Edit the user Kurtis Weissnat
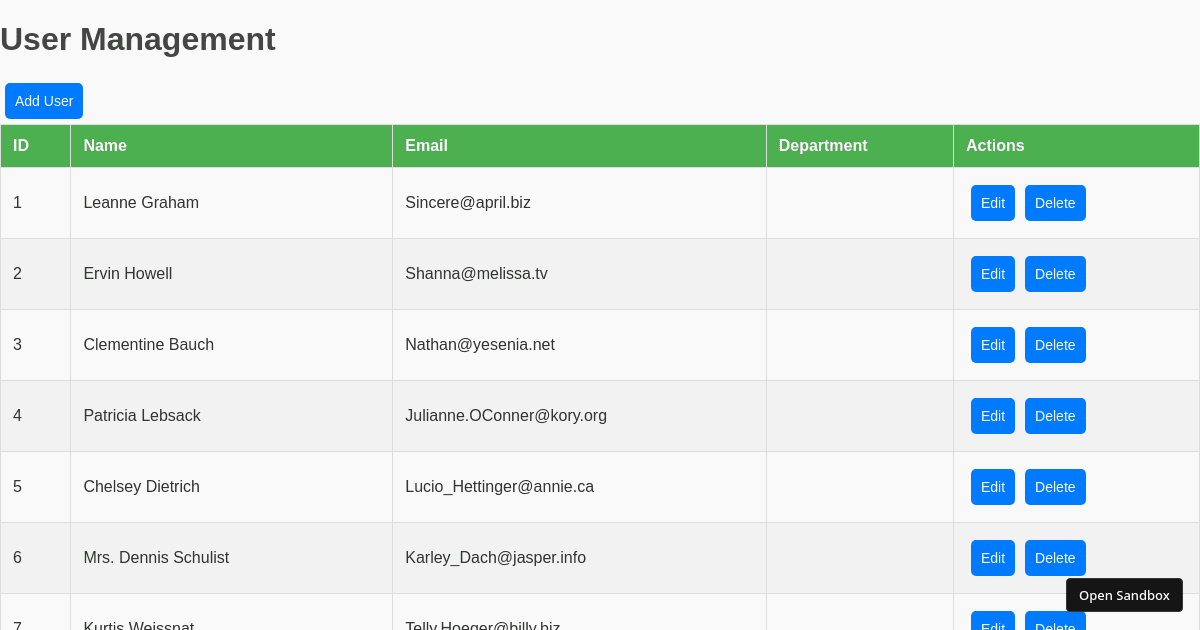 click(992, 625)
